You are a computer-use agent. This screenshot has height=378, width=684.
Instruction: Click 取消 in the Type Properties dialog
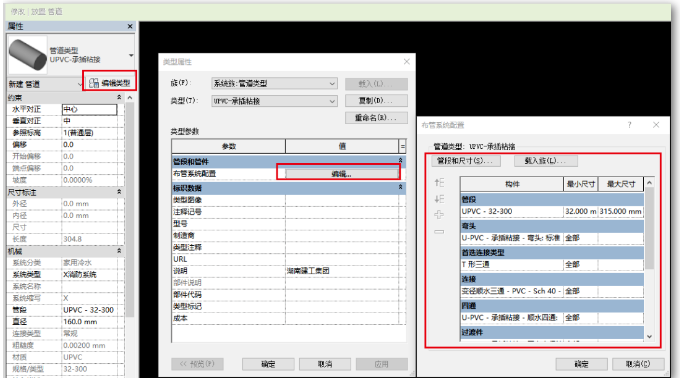point(325,364)
